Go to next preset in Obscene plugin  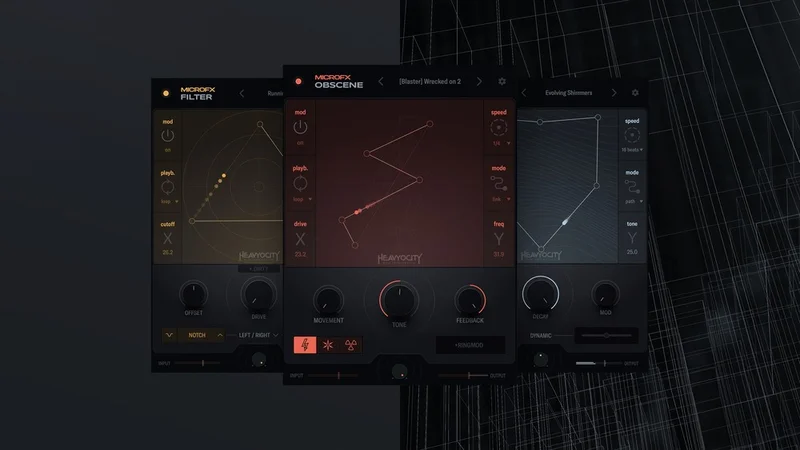(x=479, y=81)
